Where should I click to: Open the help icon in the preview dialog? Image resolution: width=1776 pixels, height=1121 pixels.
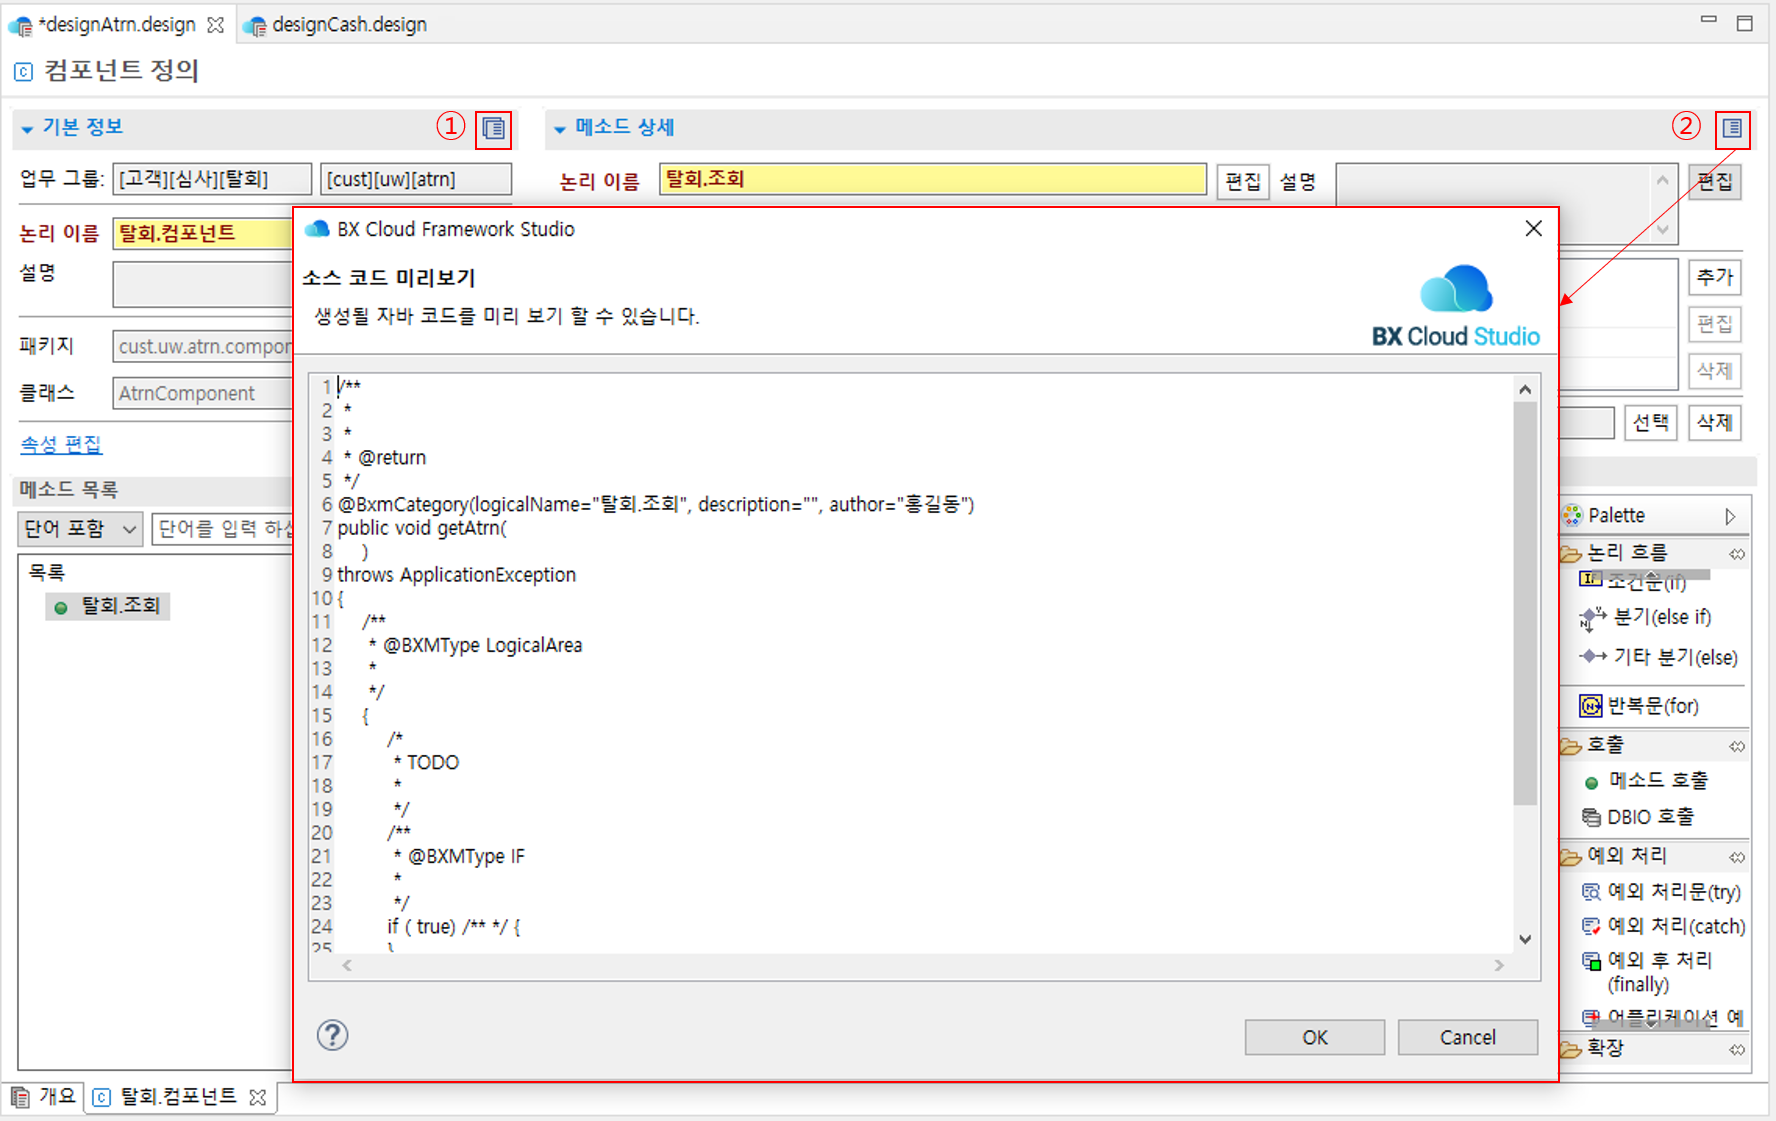tap(332, 1036)
